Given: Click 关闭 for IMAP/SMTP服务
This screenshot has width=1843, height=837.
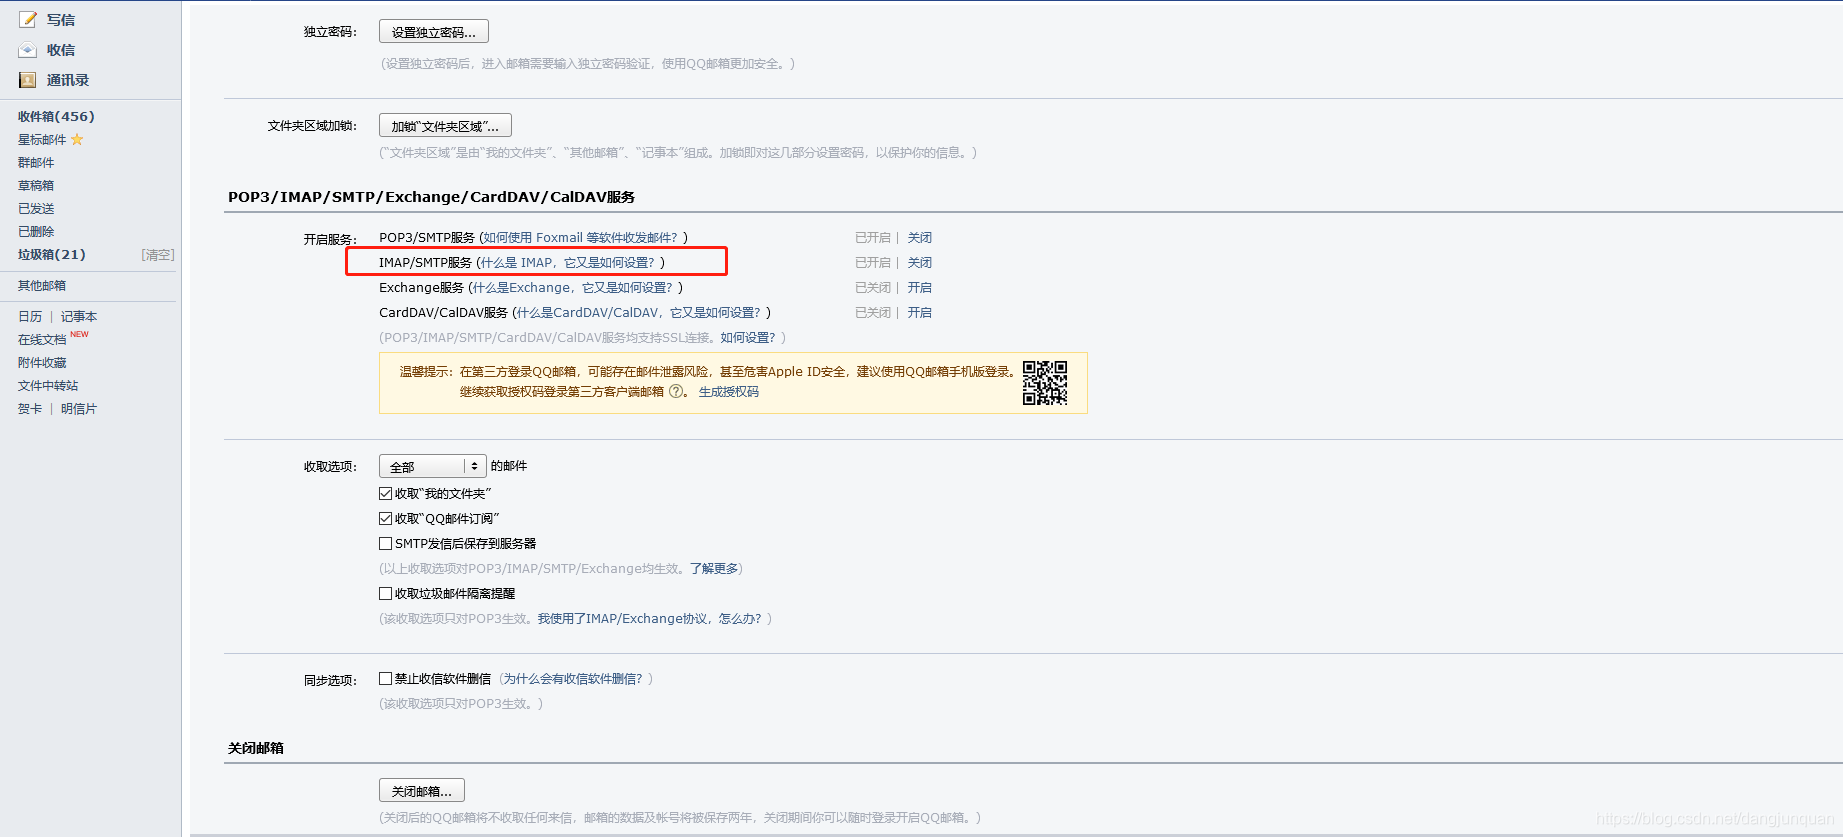Looking at the screenshot, I should point(920,263).
